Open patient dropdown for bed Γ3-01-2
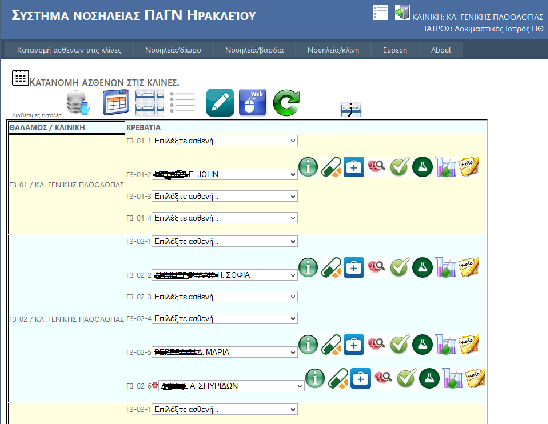548x424 pixels. 224,174
